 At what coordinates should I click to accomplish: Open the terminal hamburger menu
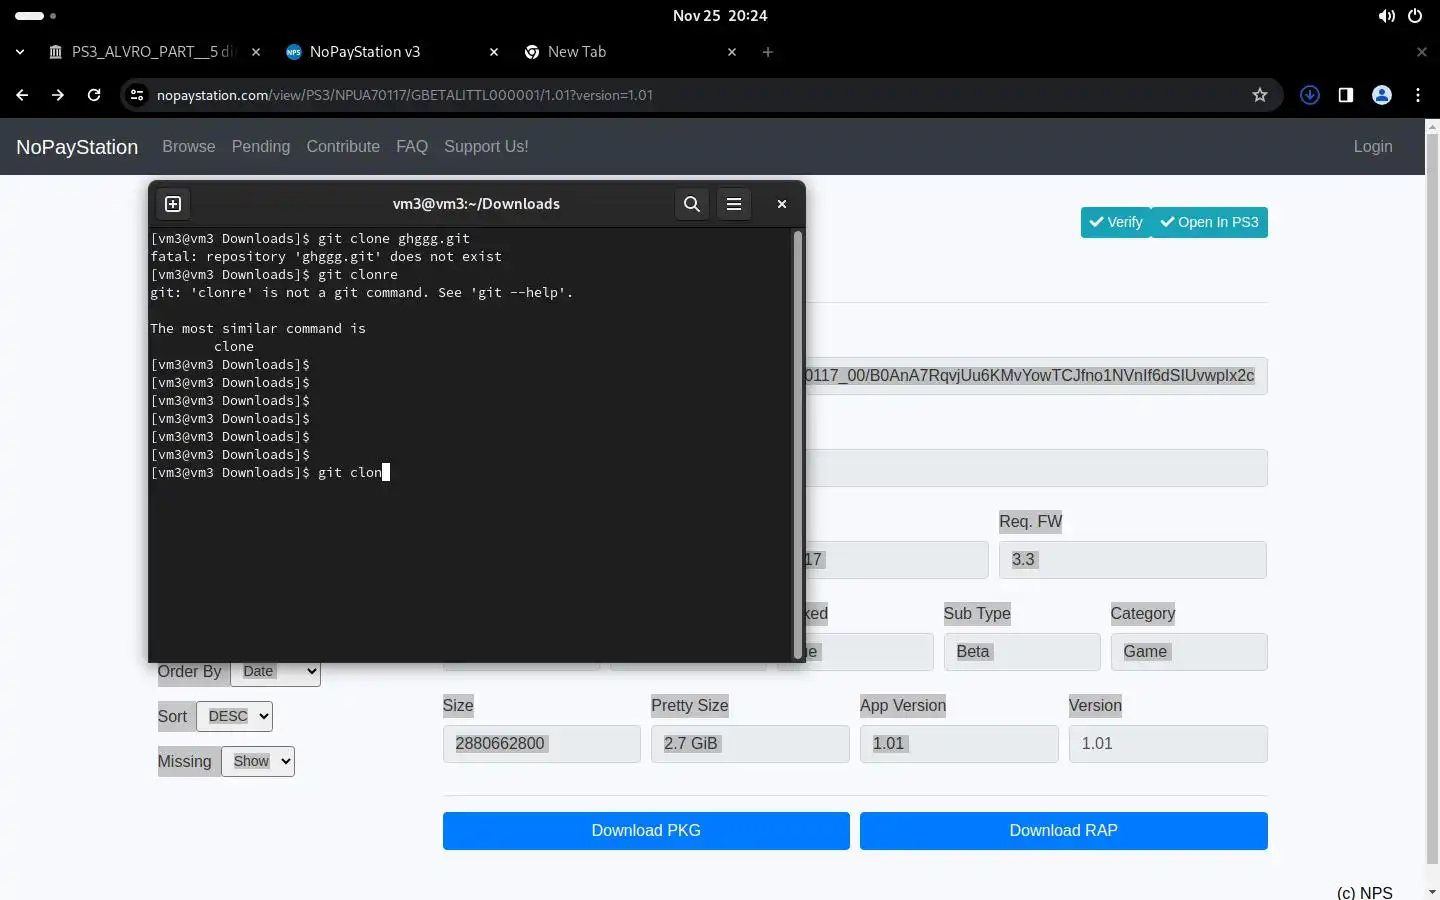pos(734,204)
